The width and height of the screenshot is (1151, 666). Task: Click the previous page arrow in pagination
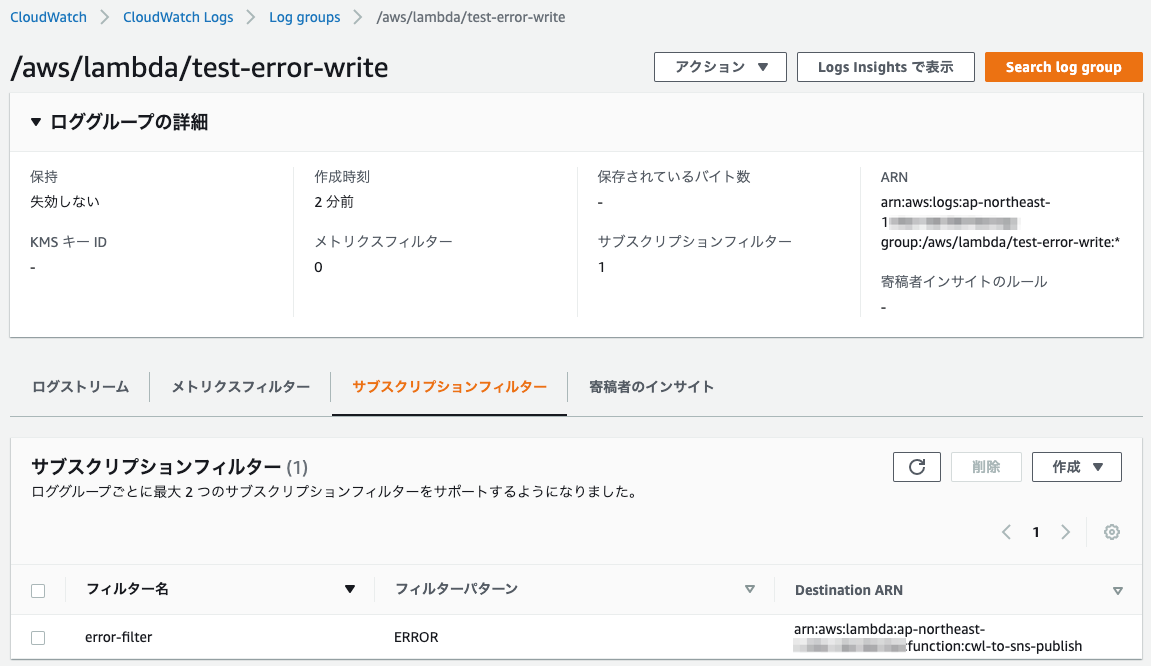pyautogui.click(x=1006, y=532)
